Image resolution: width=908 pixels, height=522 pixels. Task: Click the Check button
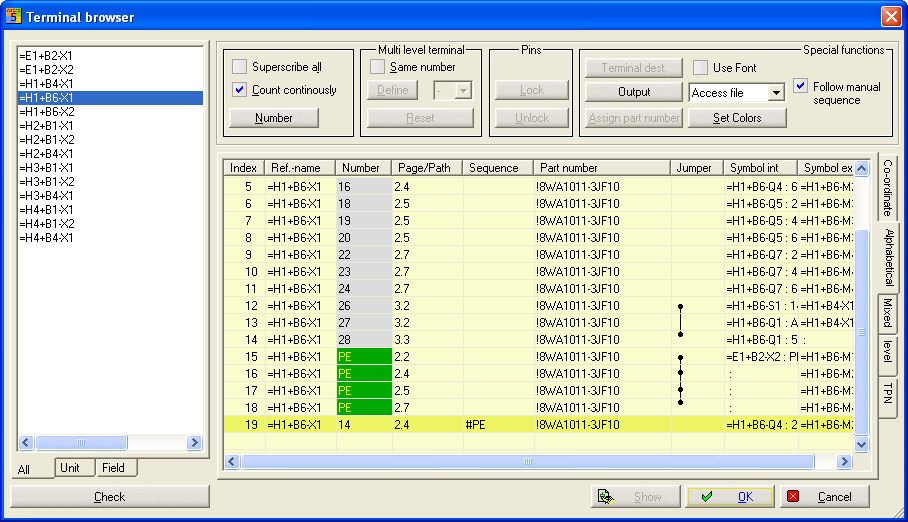click(x=109, y=497)
